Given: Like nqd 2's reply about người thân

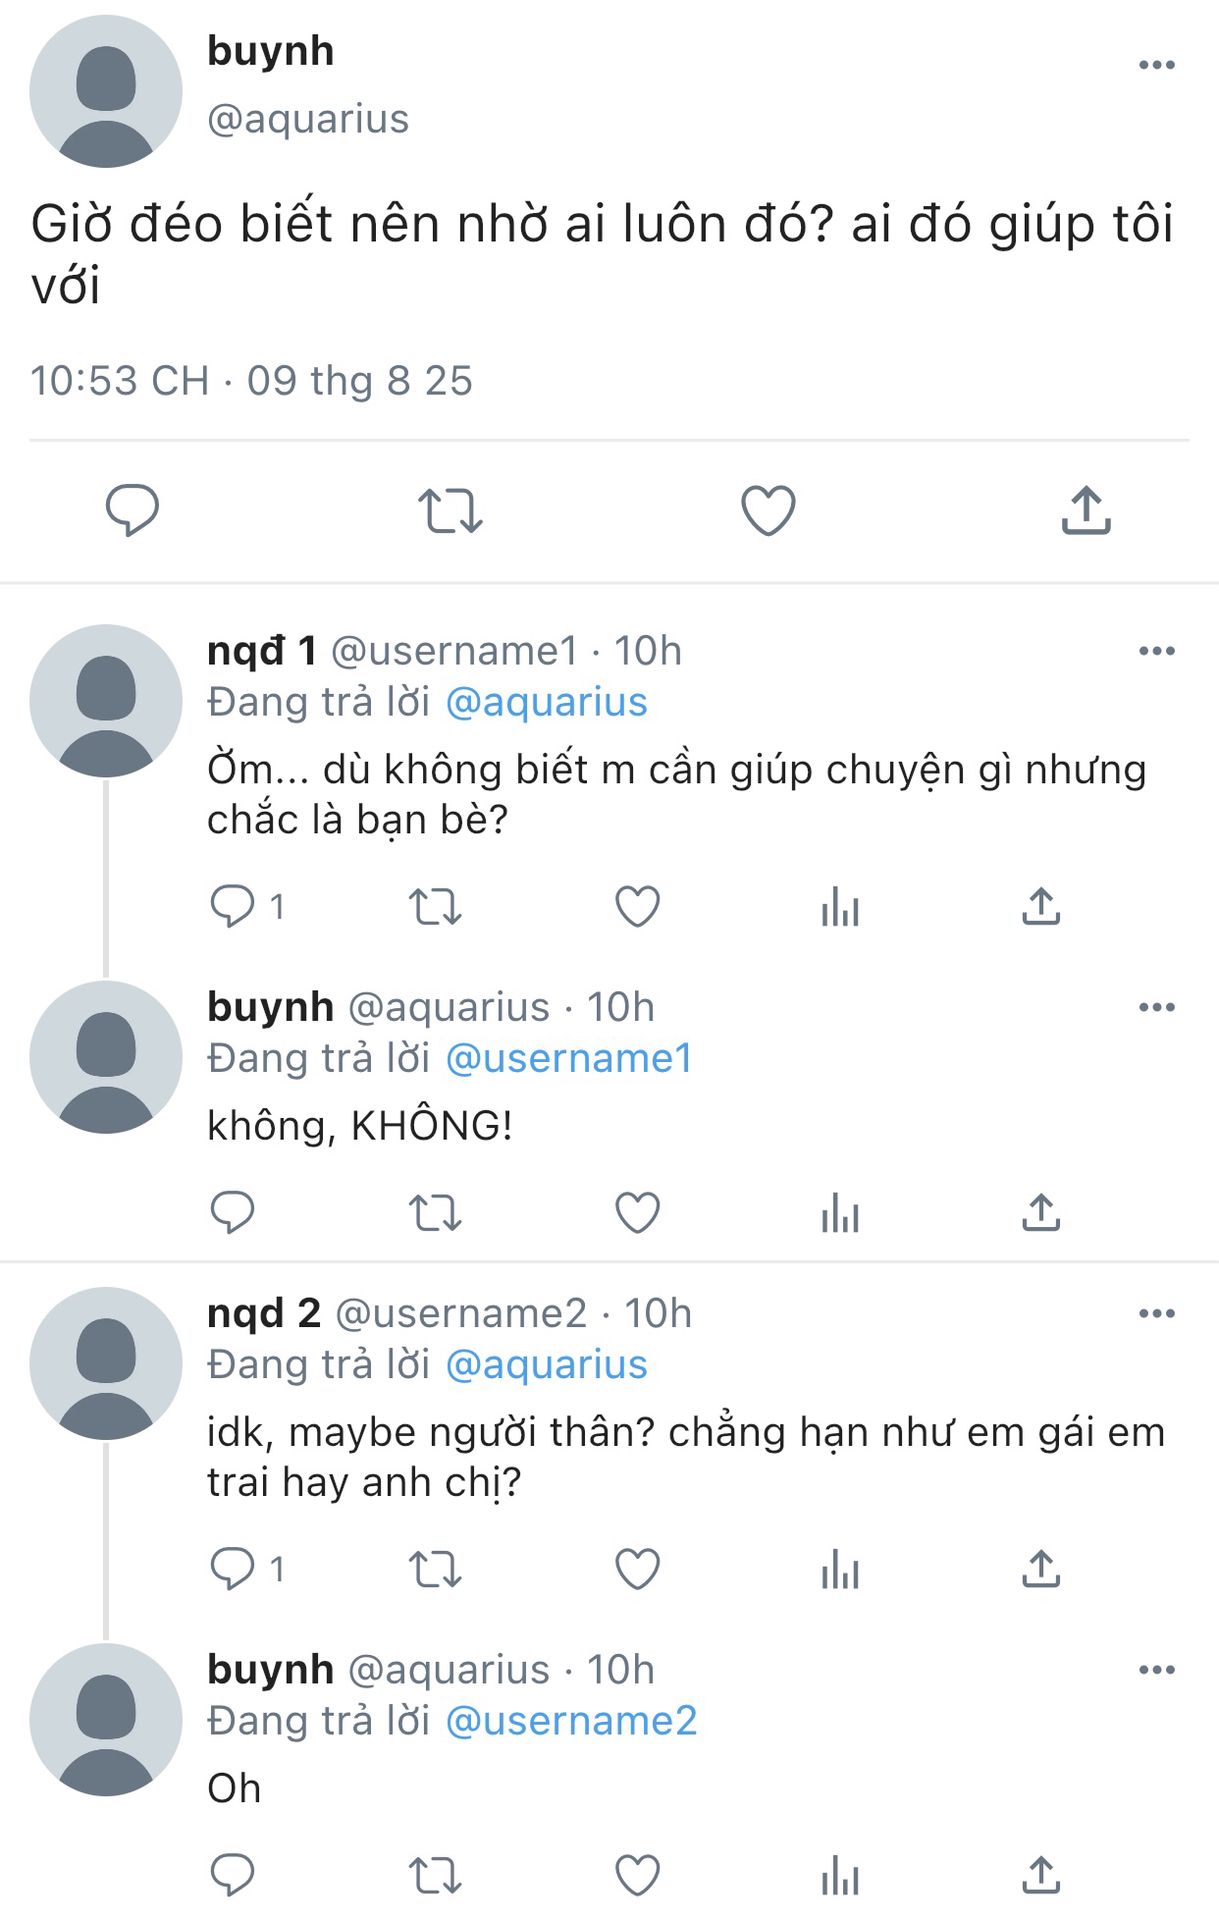Looking at the screenshot, I should (x=637, y=1569).
